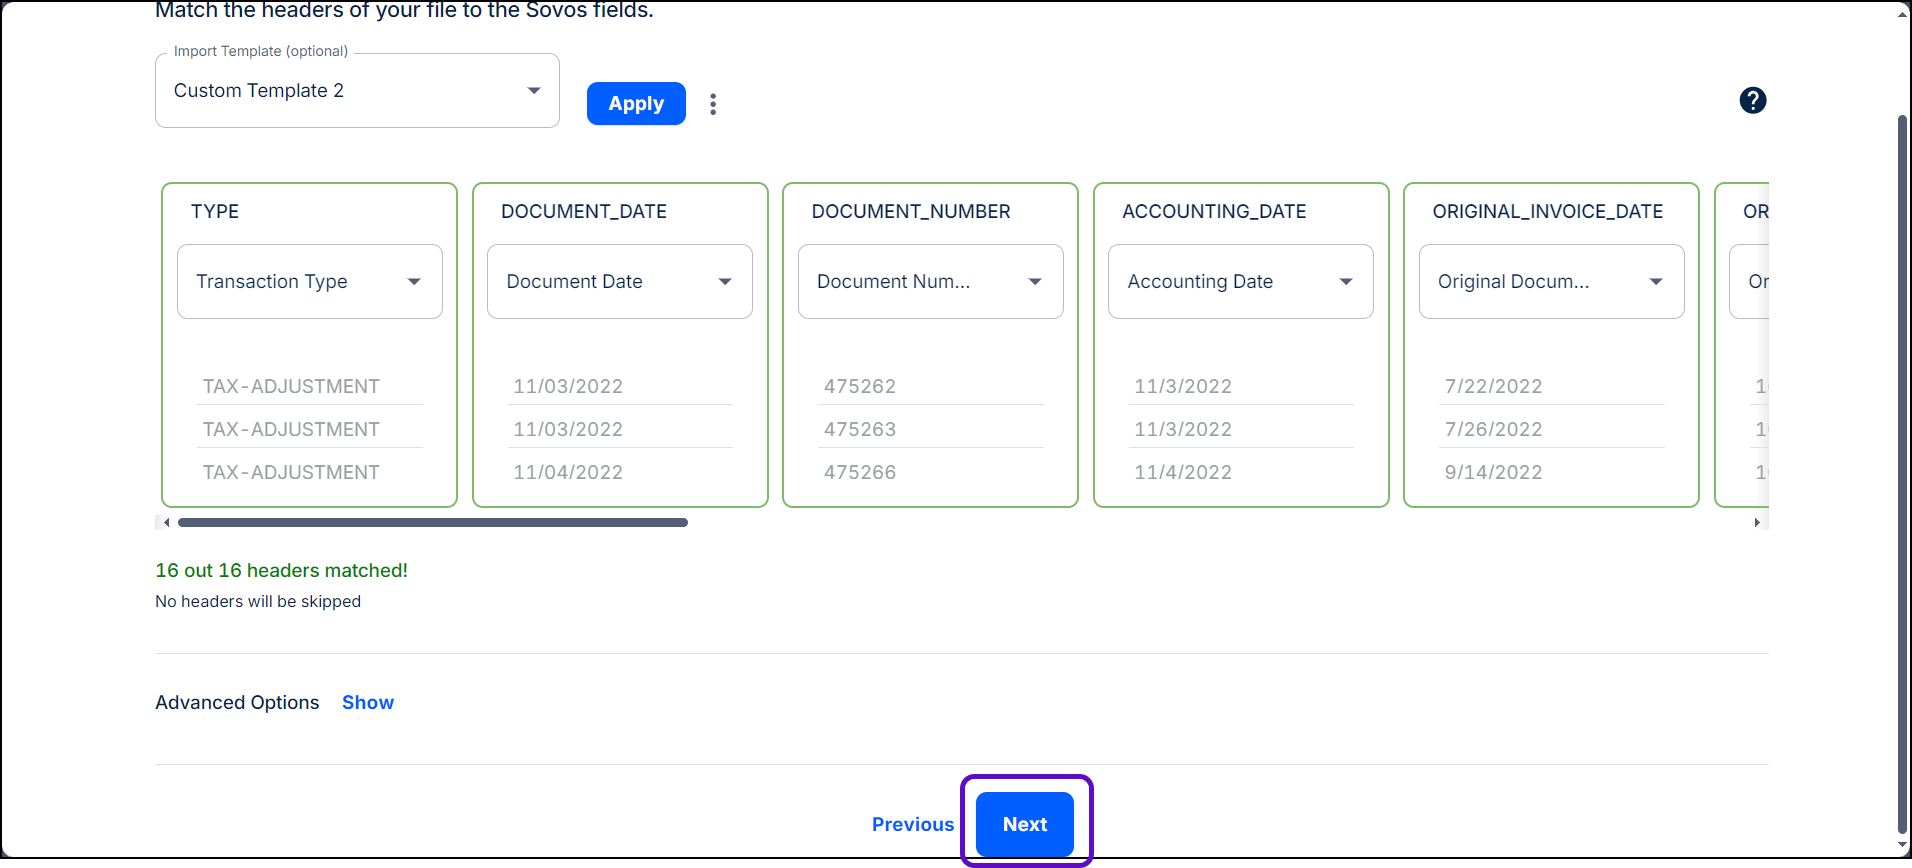
Task: Open the Accounting Date mapping dropdown
Action: coord(1240,282)
